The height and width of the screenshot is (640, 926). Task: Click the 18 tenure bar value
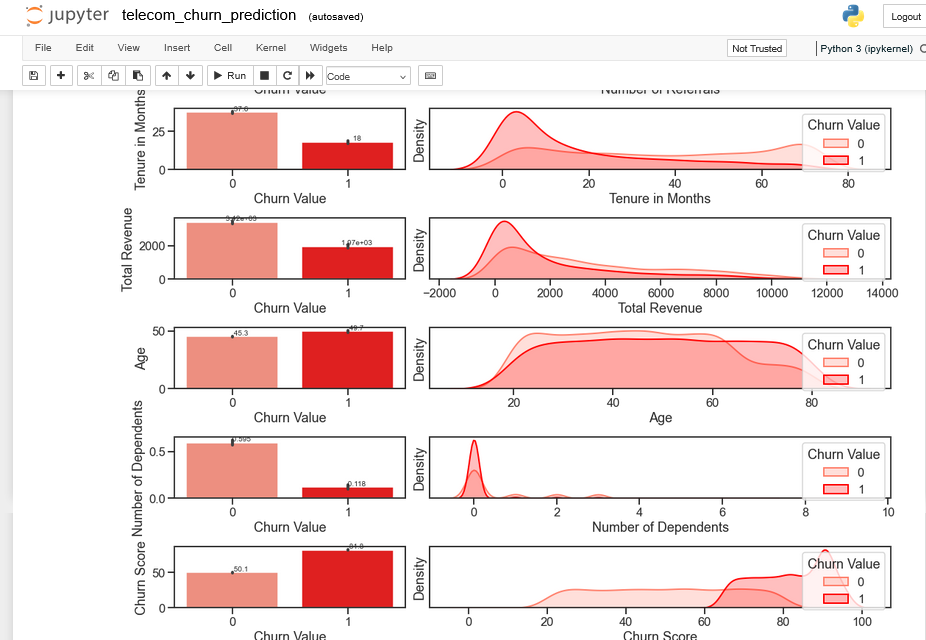click(x=357, y=139)
